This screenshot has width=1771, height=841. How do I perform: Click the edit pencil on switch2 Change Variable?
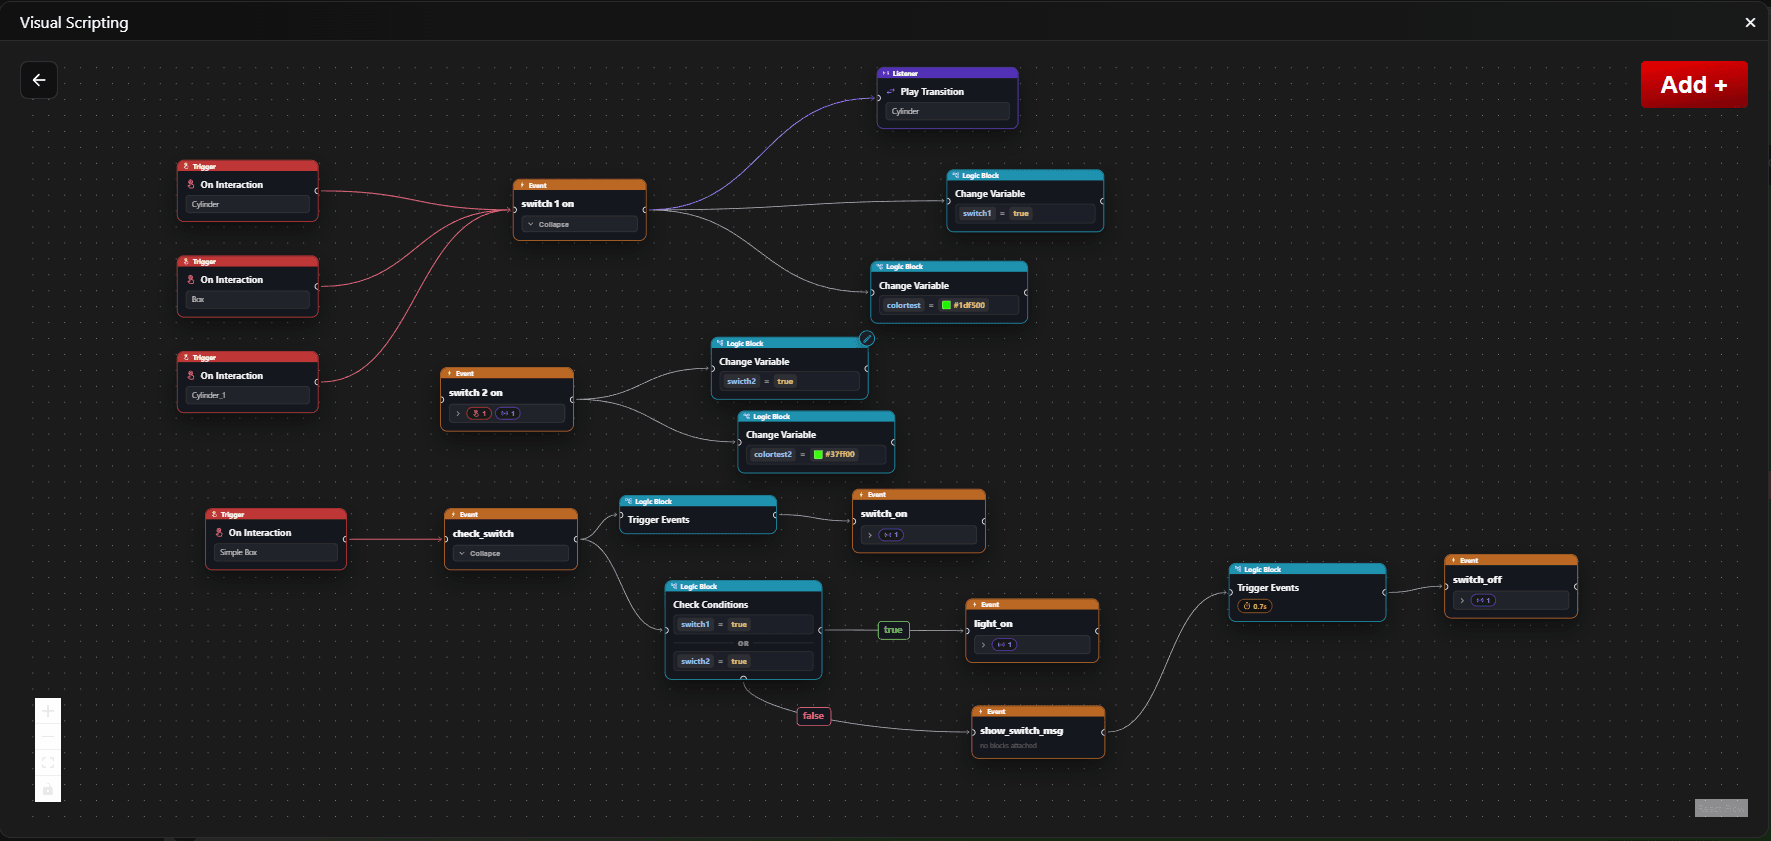point(867,339)
